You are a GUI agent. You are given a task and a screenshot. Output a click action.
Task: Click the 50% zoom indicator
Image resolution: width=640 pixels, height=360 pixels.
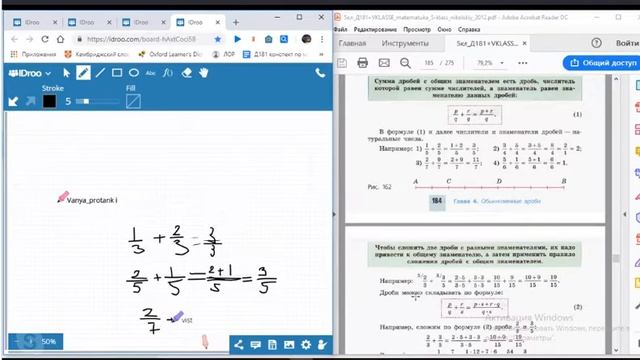pos(48,341)
